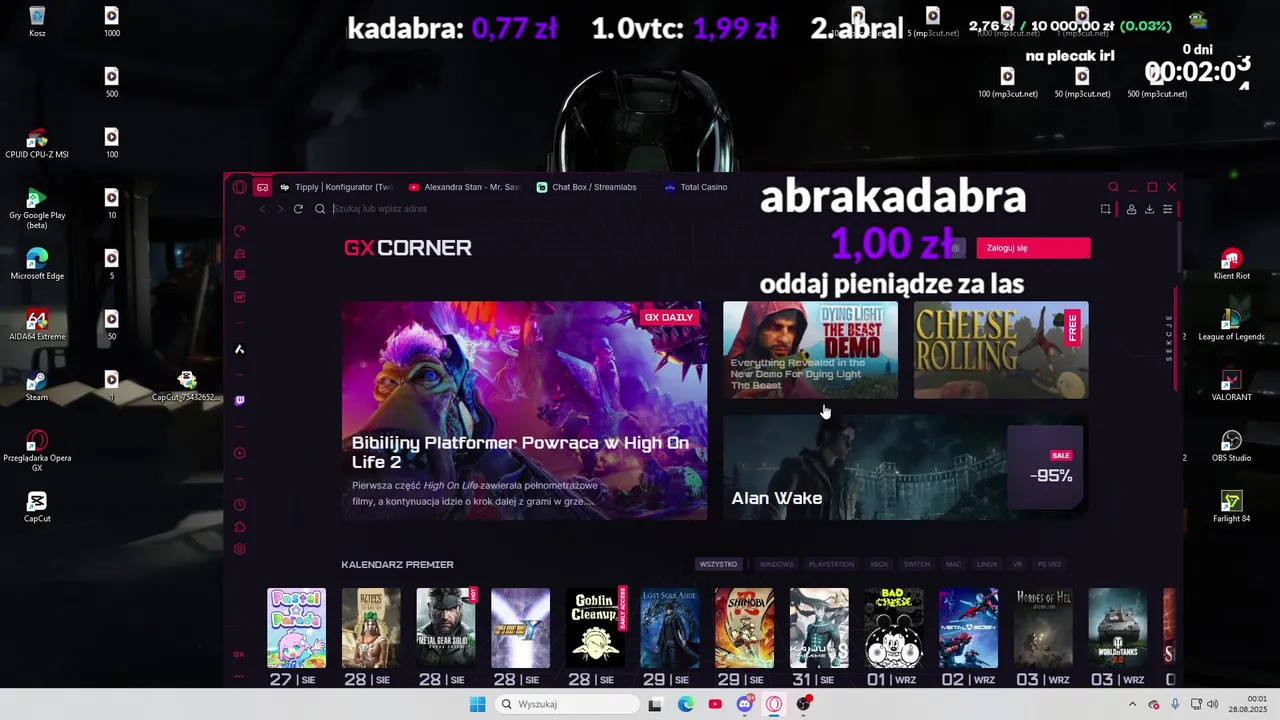Screen dimensions: 1280x720
Task: Open the Cheese Rolling free game card
Action: click(x=1001, y=350)
